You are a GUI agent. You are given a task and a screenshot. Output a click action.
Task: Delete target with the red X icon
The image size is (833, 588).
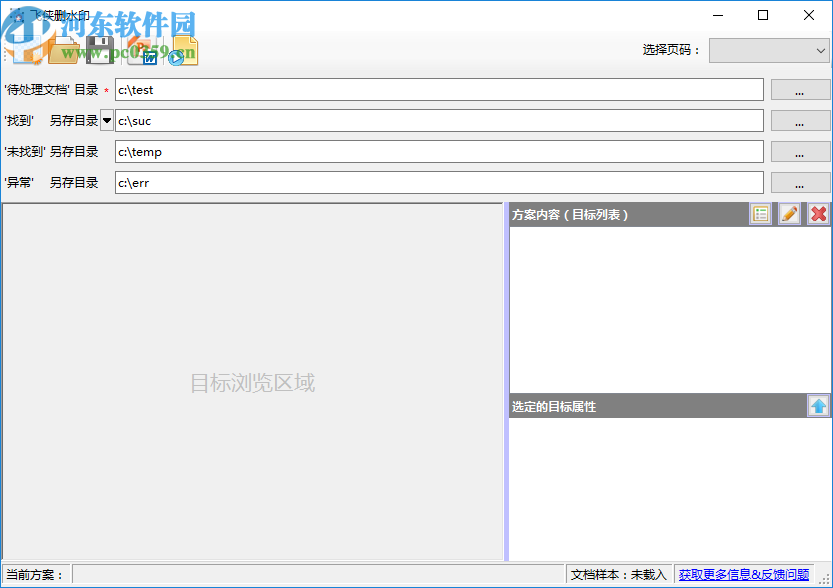point(819,214)
